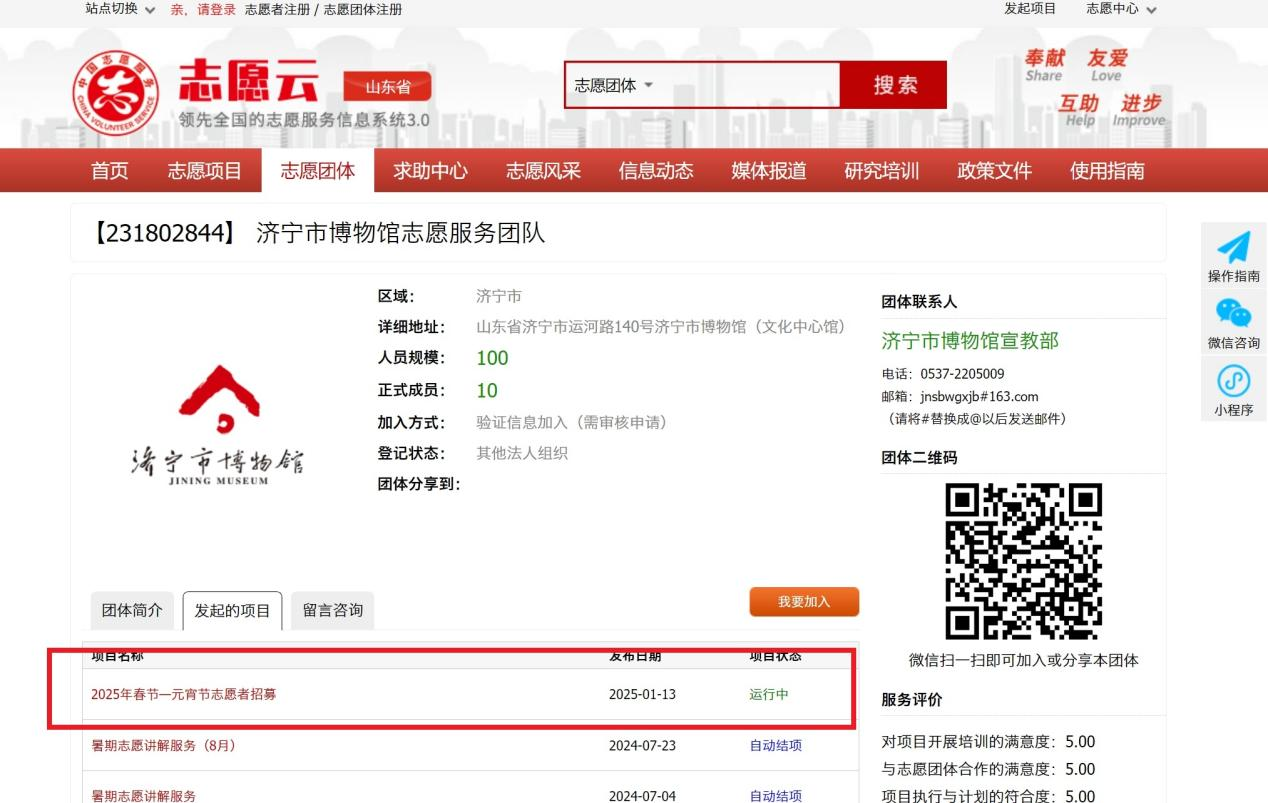Click the 人员规模 value 100
Image resolution: width=1268 pixels, height=803 pixels.
tap(492, 358)
